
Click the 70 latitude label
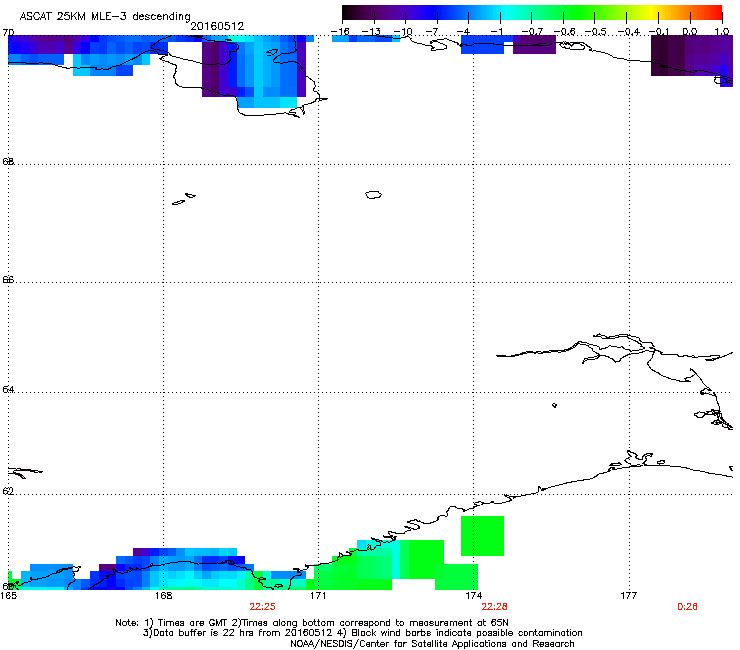8,33
